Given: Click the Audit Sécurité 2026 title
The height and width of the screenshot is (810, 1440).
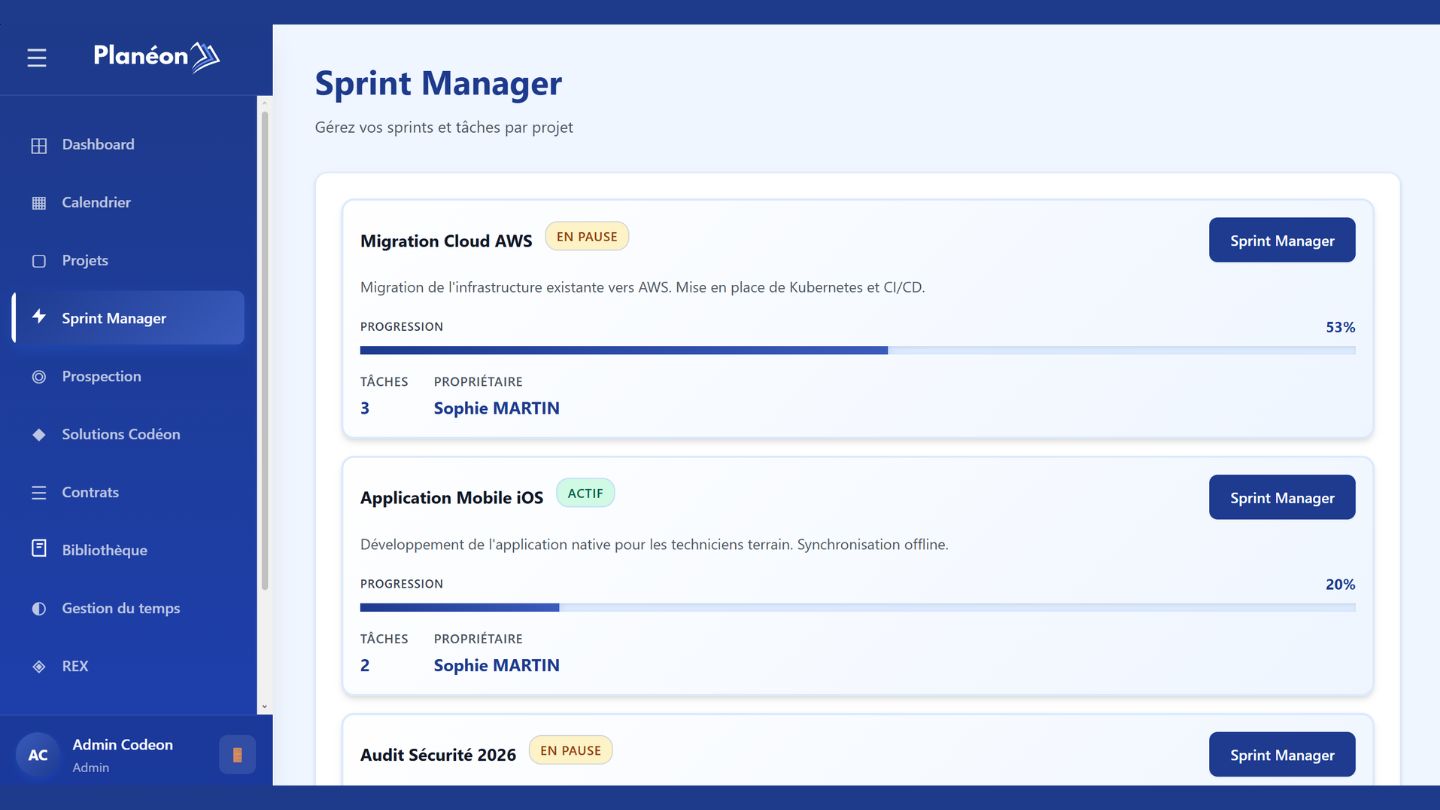Looking at the screenshot, I should (438, 755).
